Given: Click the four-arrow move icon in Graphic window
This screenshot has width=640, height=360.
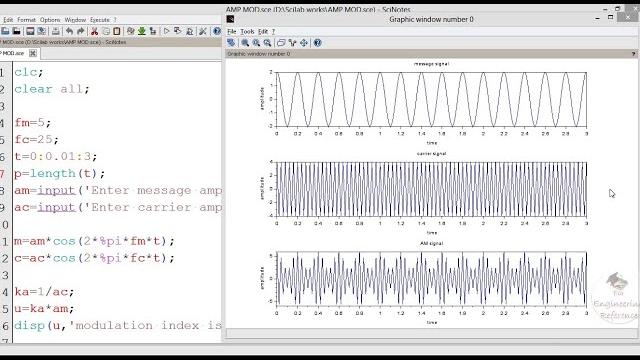Looking at the screenshot, I should click(304, 42).
